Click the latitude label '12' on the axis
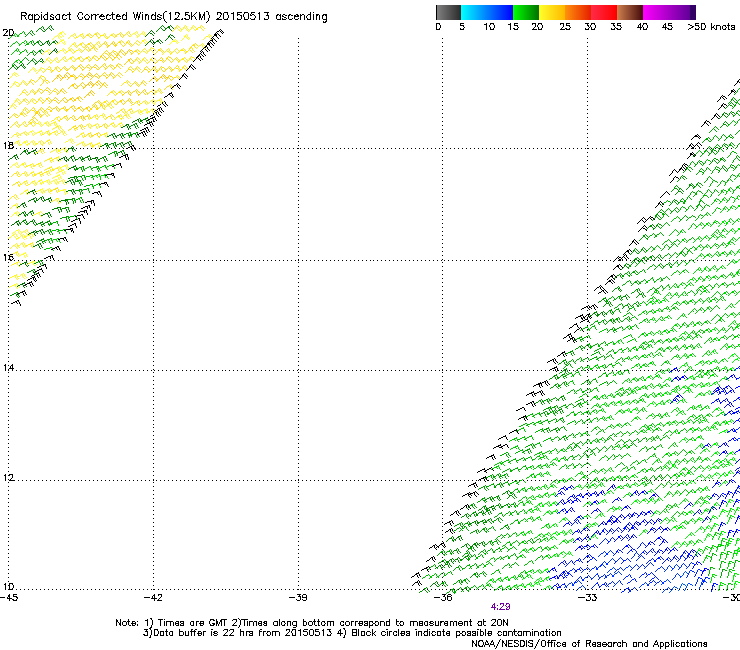The height and width of the screenshot is (650, 740). (8, 478)
